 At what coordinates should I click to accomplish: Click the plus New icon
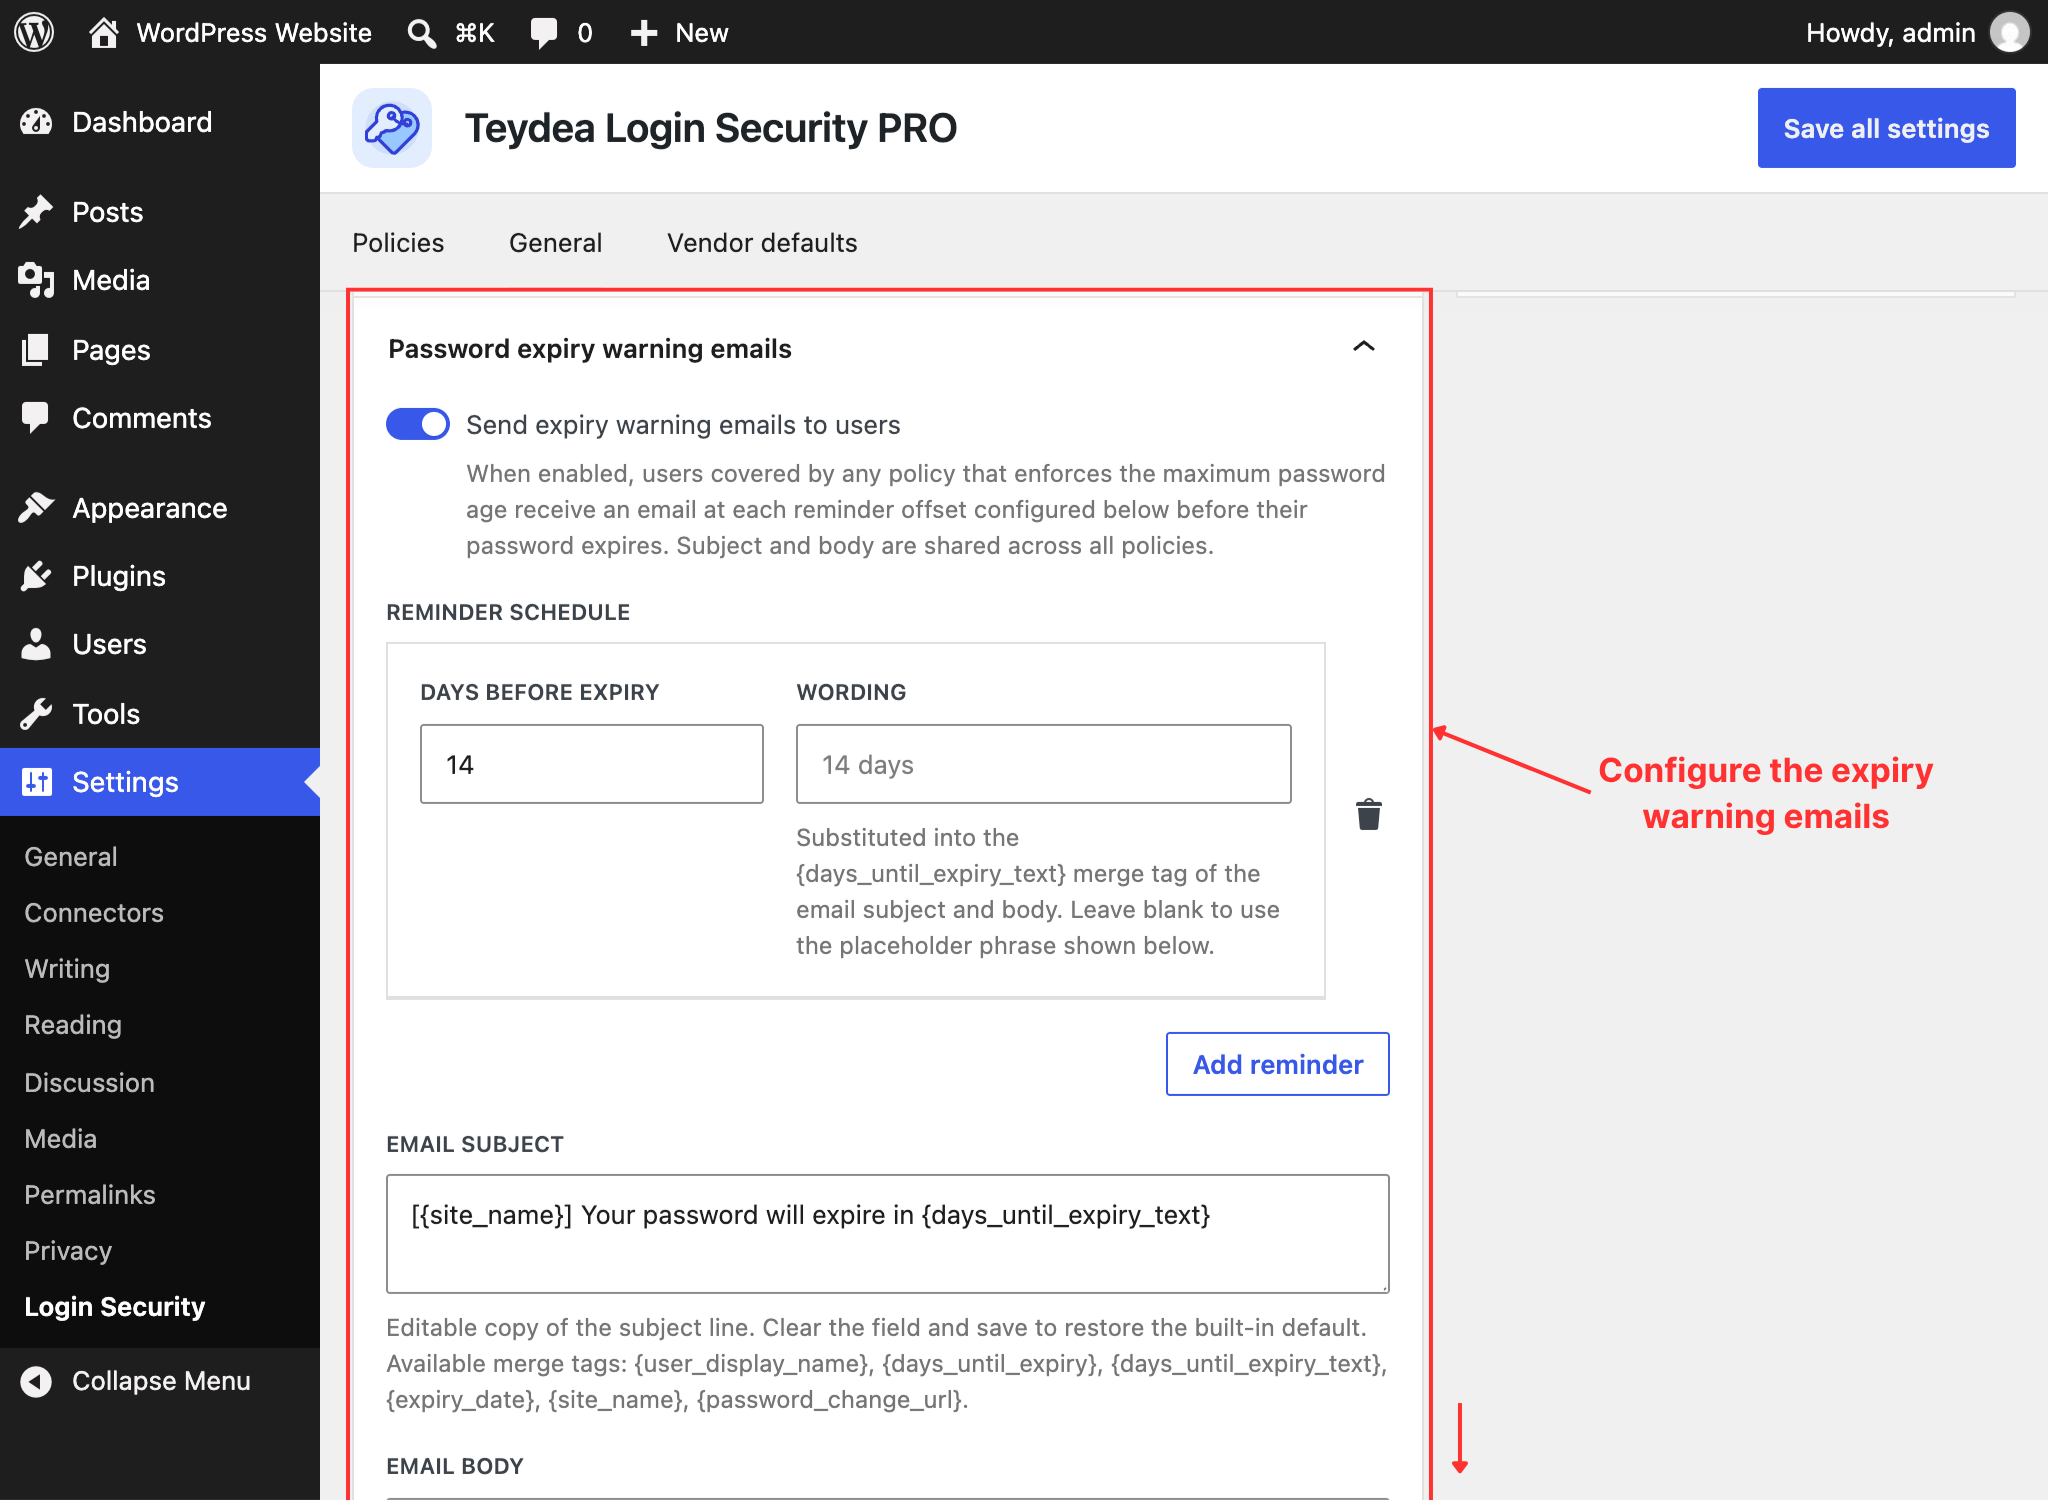point(644,33)
